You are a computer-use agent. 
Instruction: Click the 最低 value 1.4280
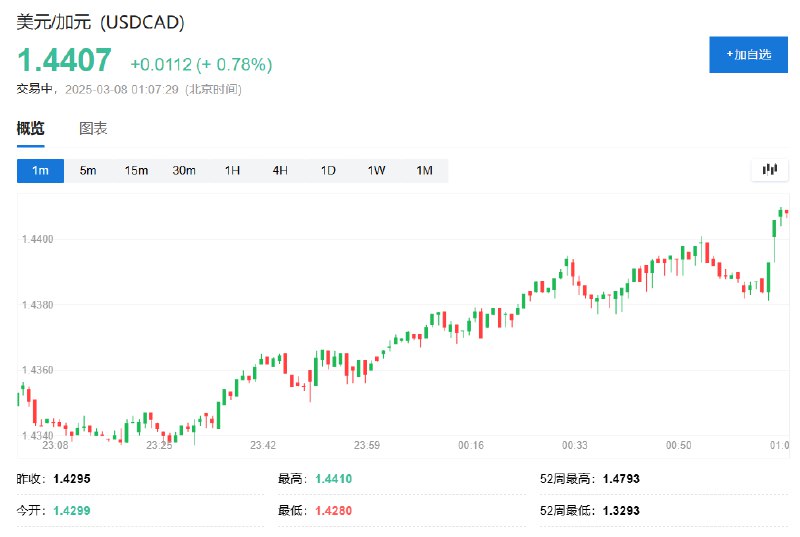coord(334,510)
